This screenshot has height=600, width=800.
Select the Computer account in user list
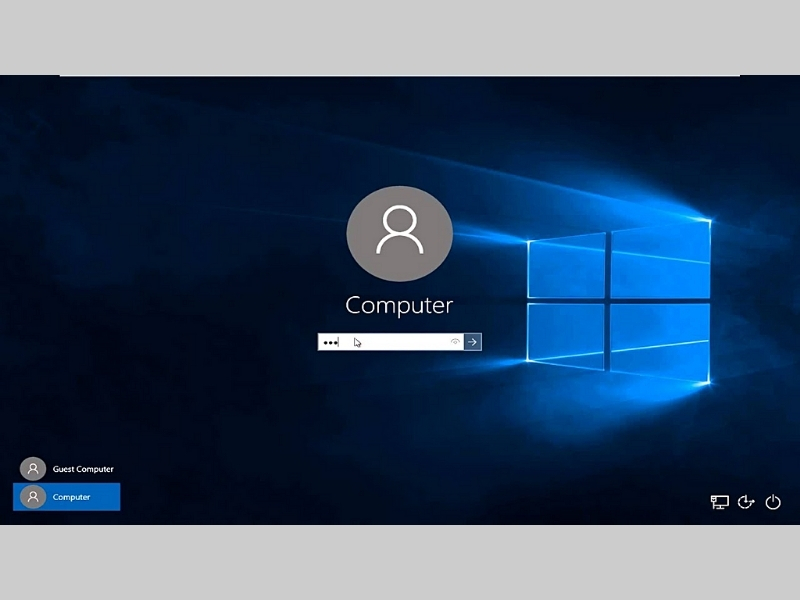[67, 497]
